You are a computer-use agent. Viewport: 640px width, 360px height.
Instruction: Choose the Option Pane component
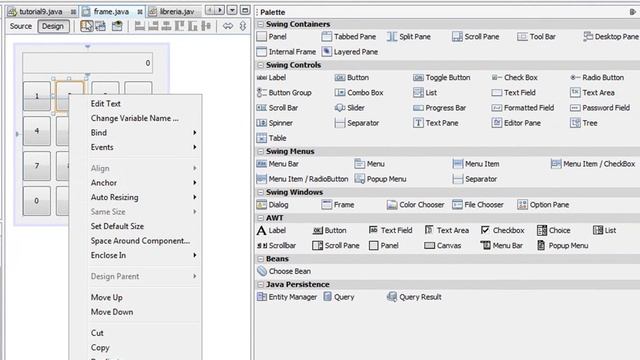543,204
